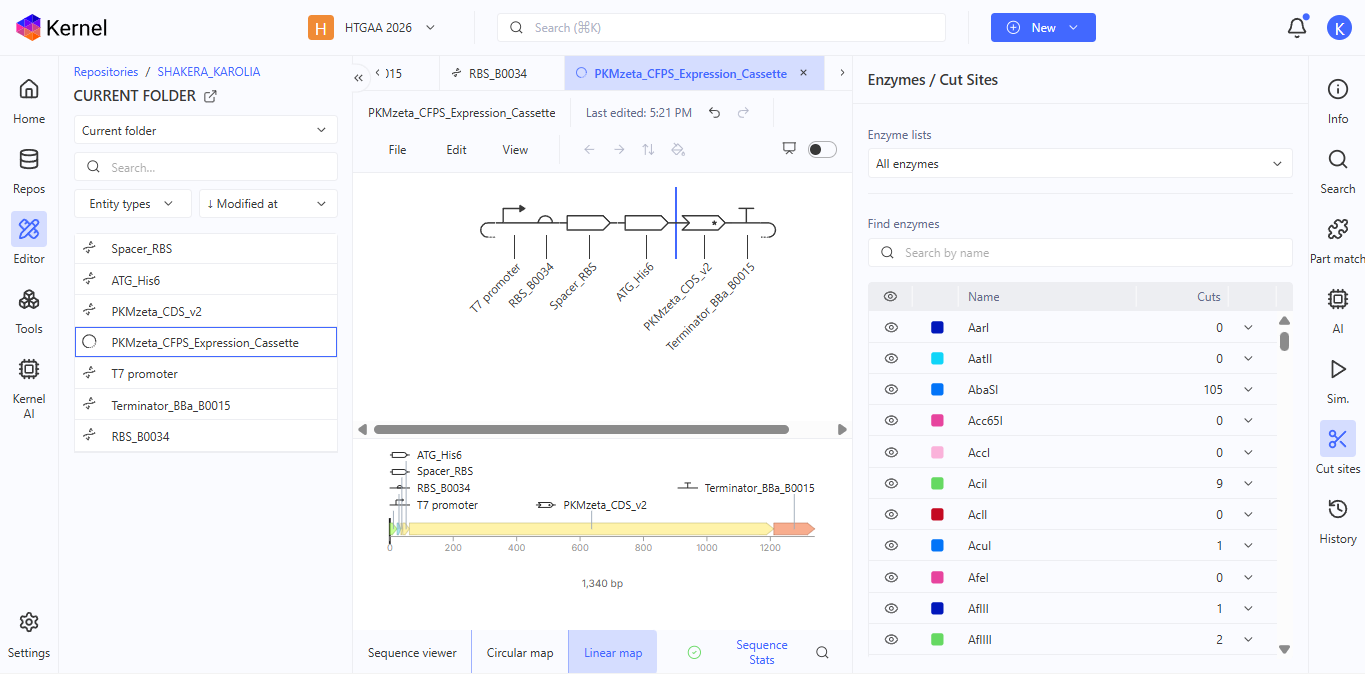Switch to the Circular map tab

coord(520,652)
